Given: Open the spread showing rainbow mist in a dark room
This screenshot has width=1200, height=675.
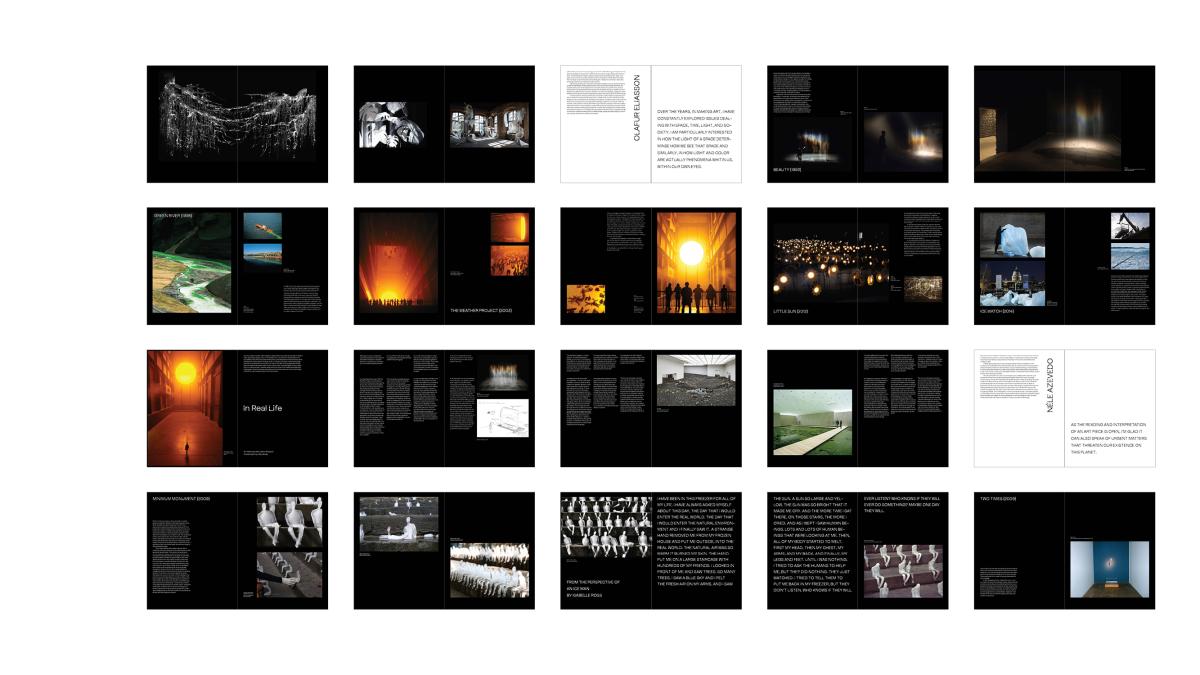Looking at the screenshot, I should click(1064, 124).
